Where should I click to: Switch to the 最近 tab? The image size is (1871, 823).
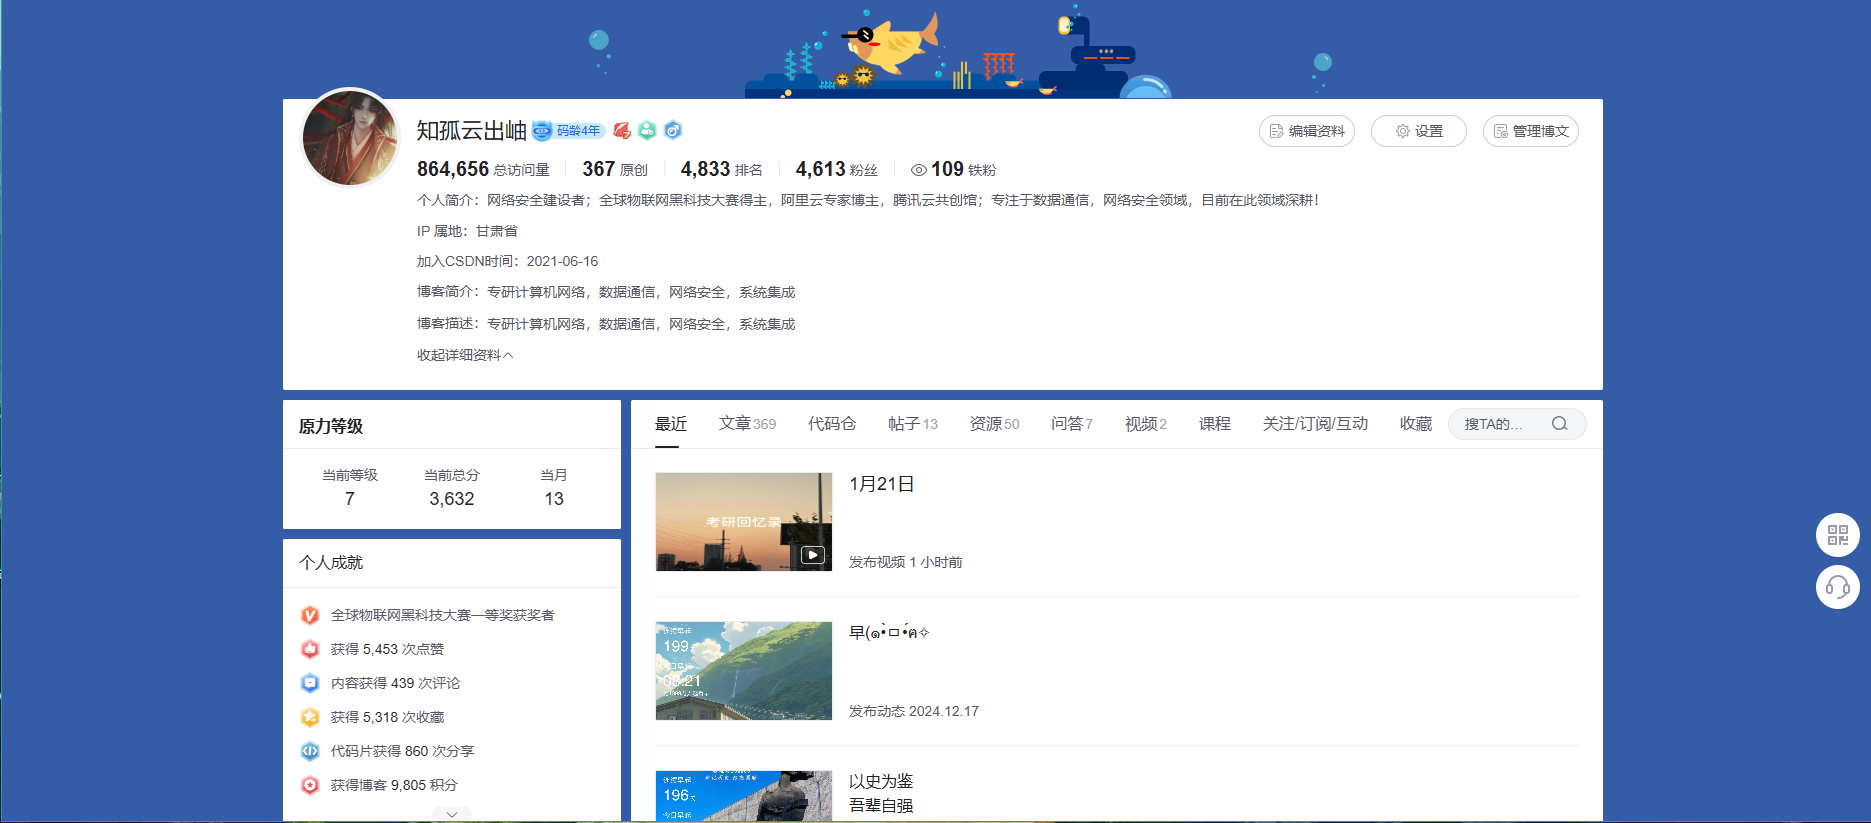(671, 424)
